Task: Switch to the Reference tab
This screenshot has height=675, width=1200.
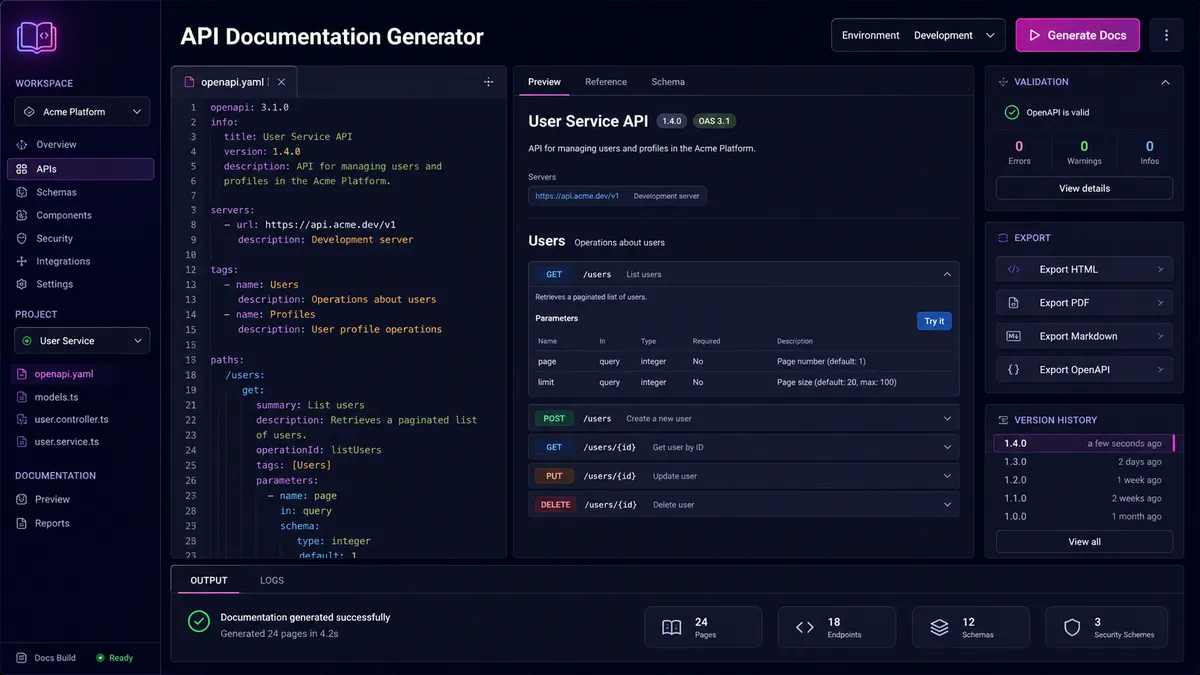Action: (606, 82)
